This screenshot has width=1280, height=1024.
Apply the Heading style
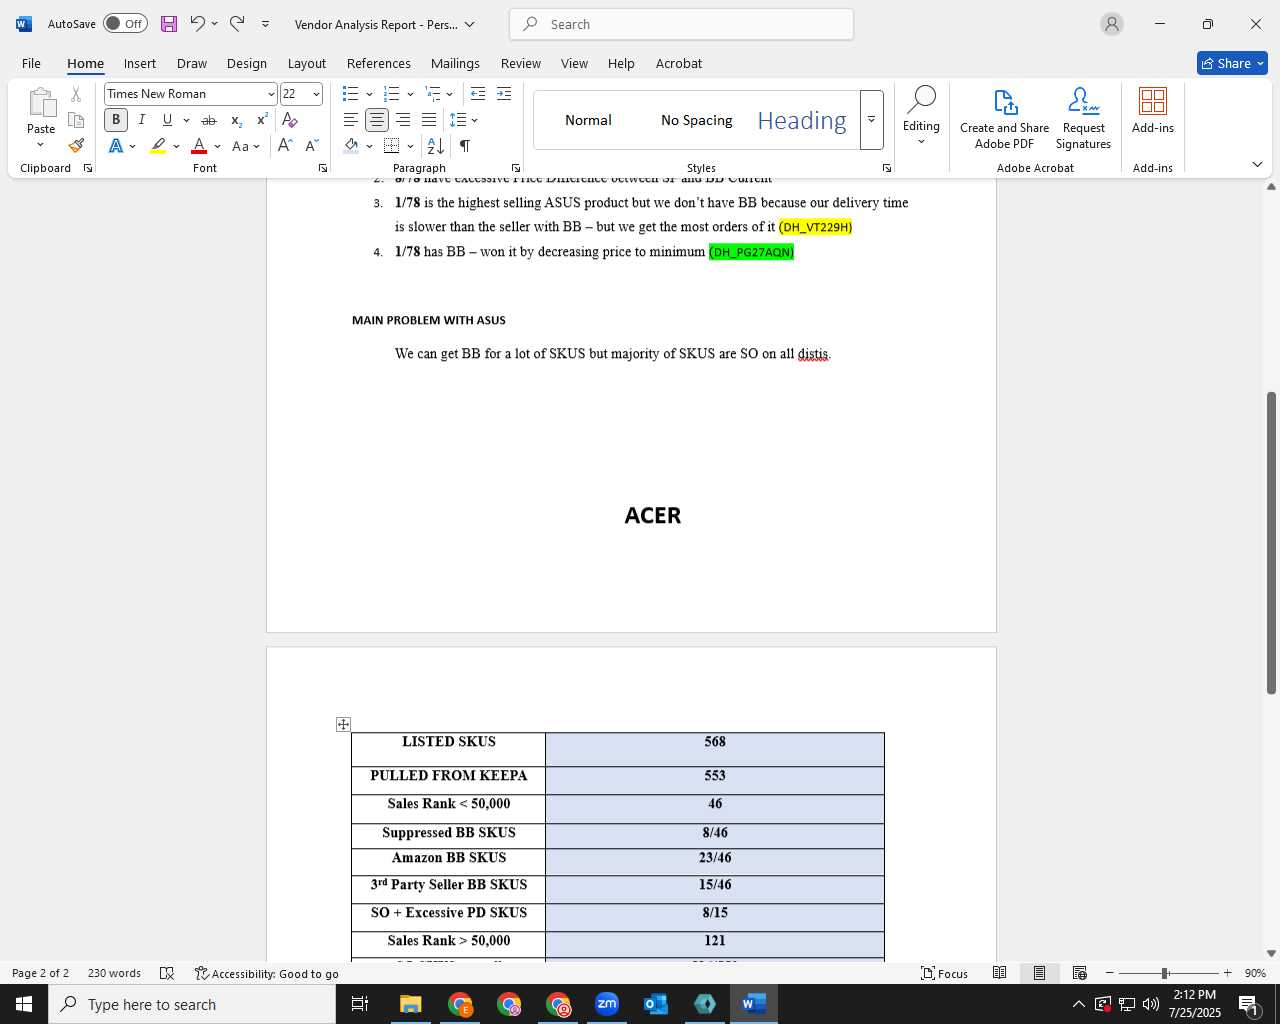coord(802,120)
